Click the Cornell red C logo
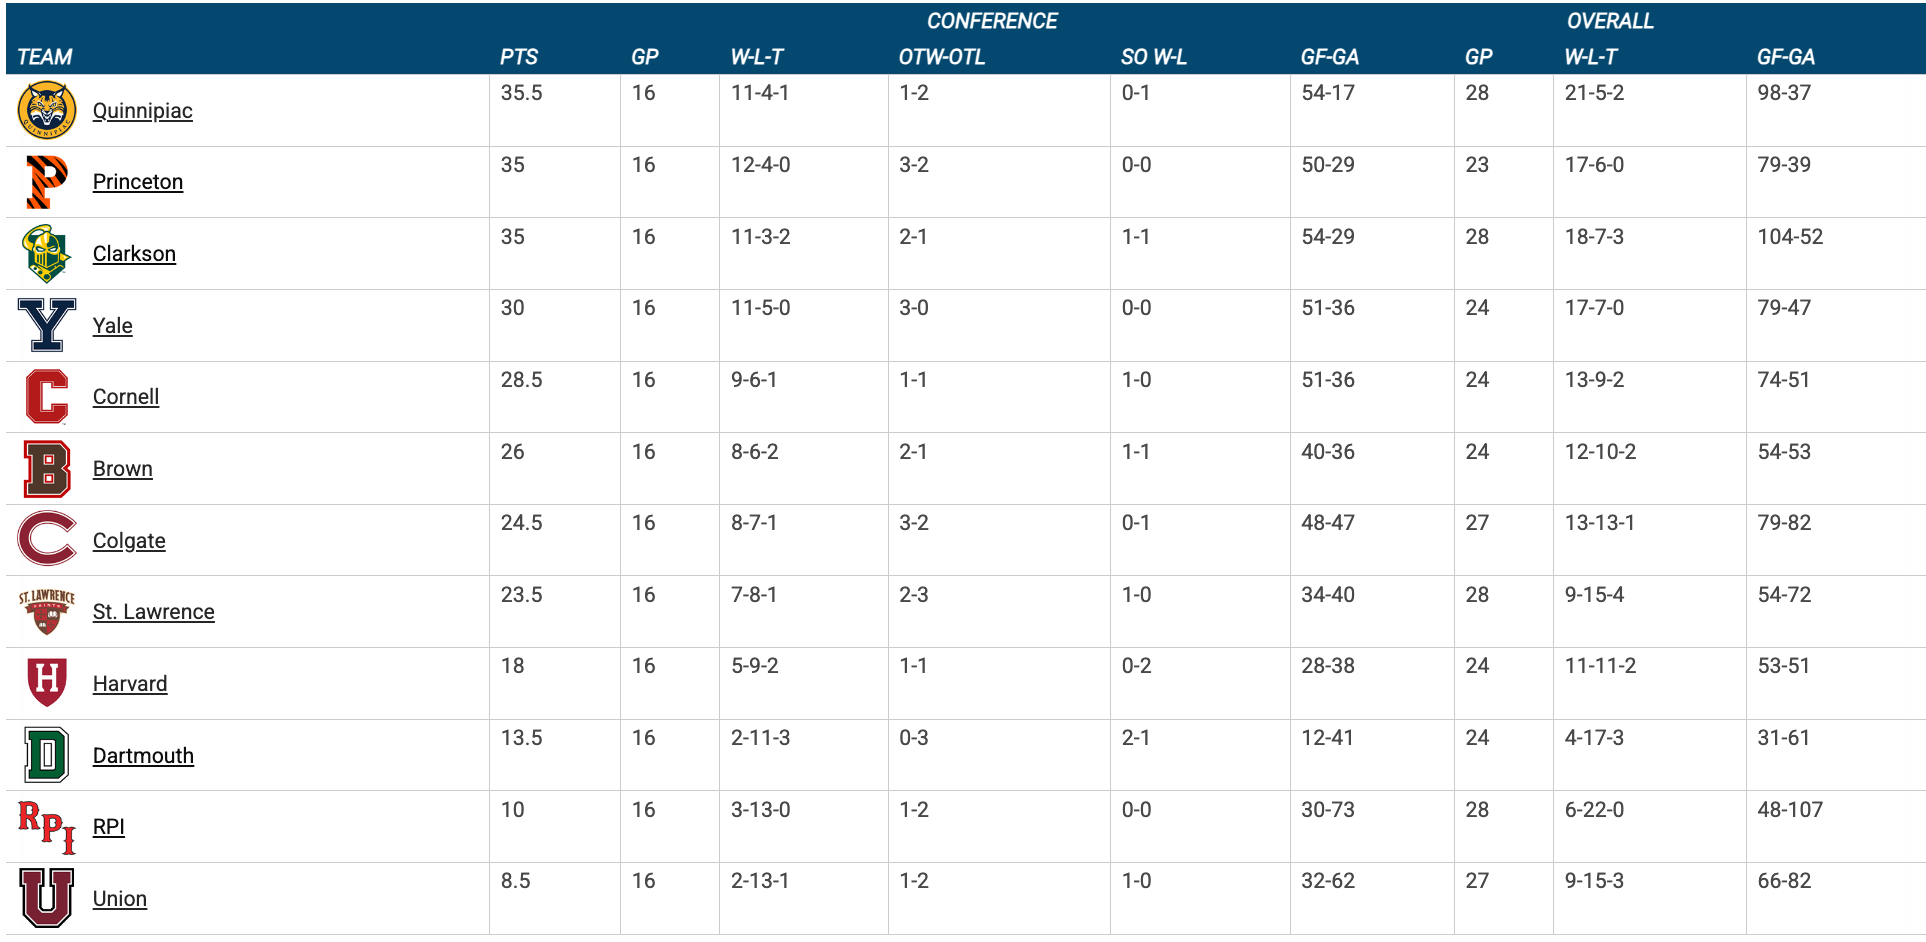This screenshot has height=942, width=1926. point(47,397)
